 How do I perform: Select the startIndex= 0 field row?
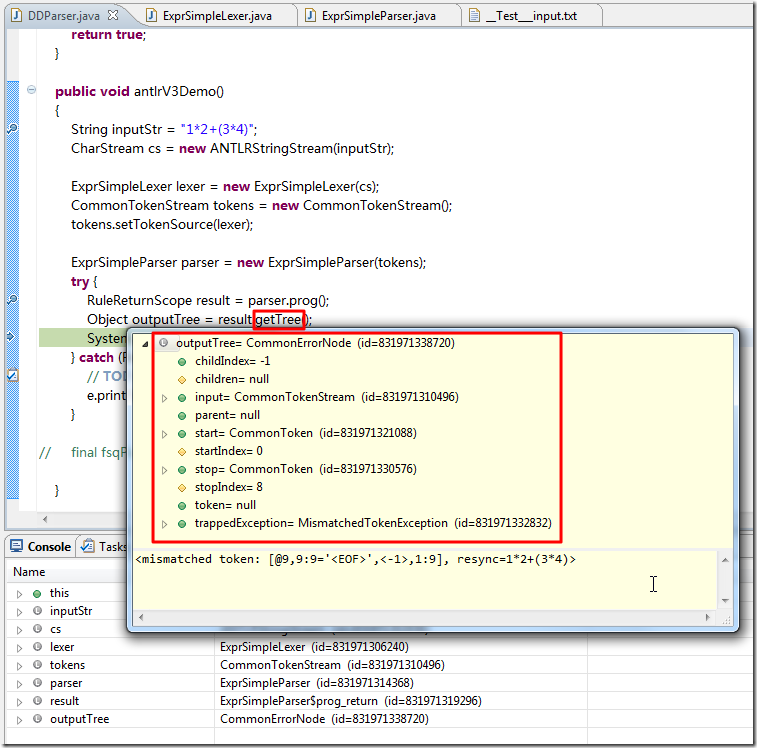point(228,451)
